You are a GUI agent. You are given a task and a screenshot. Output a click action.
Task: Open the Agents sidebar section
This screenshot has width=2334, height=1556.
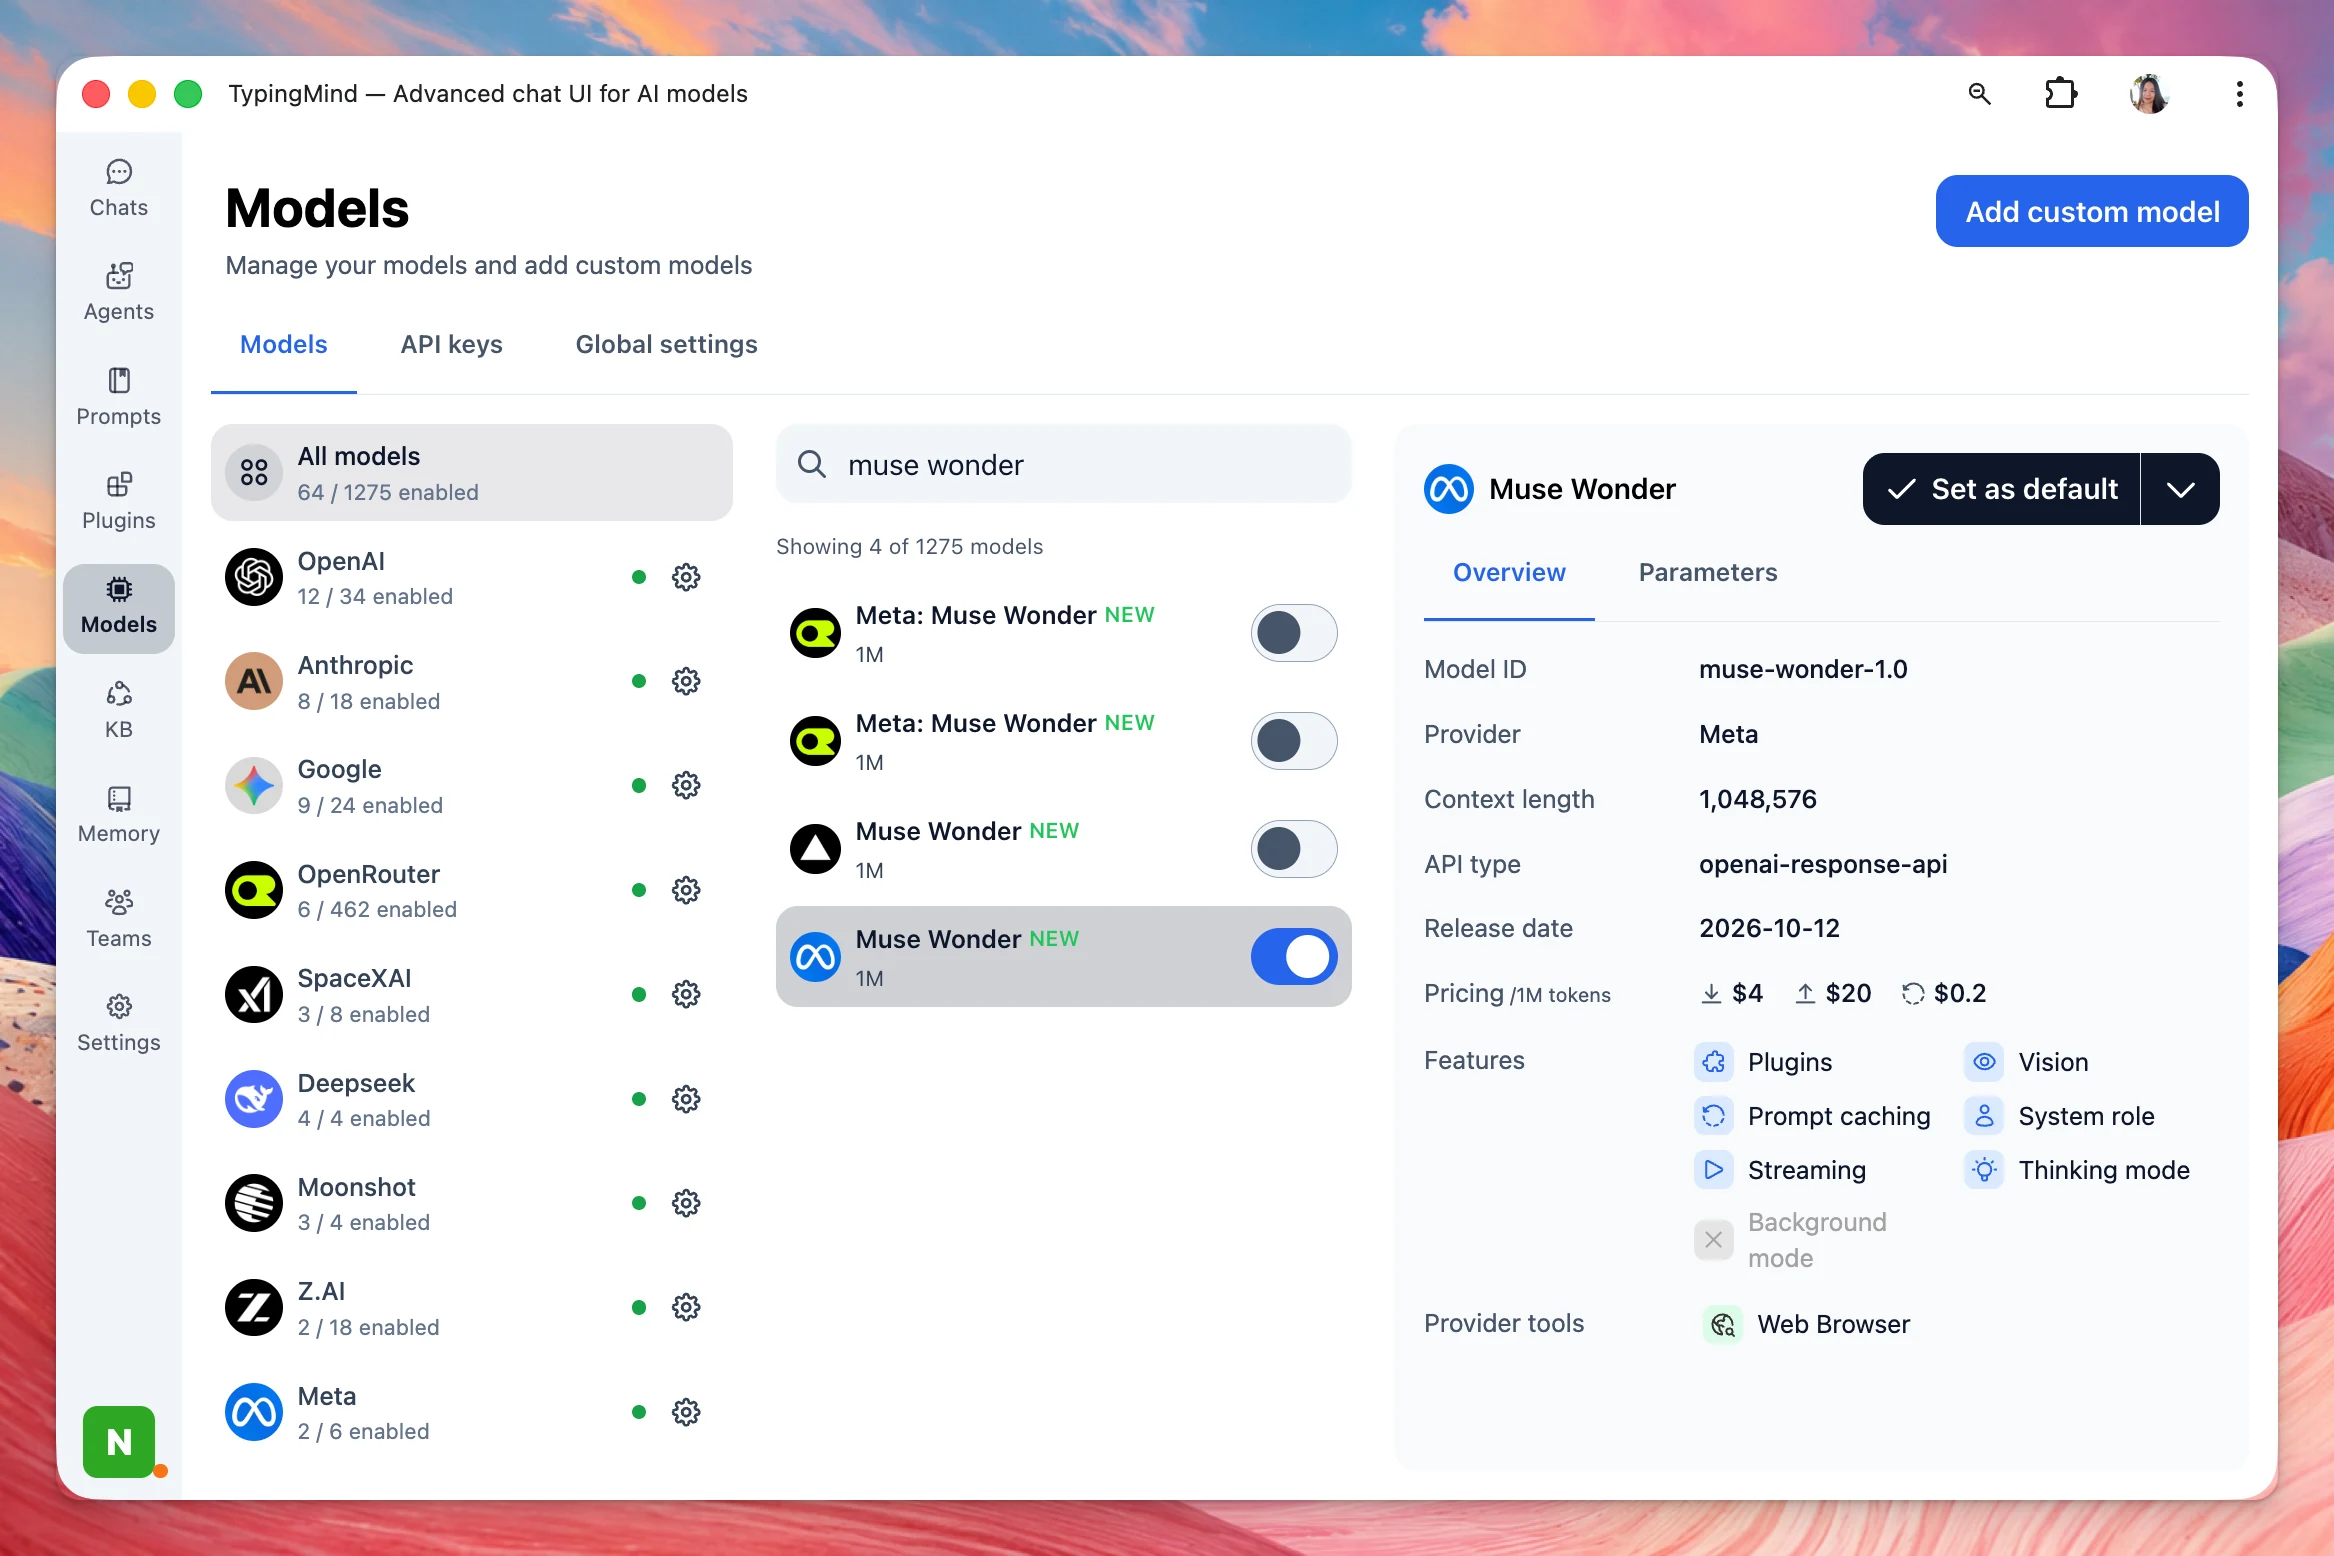pyautogui.click(x=118, y=293)
